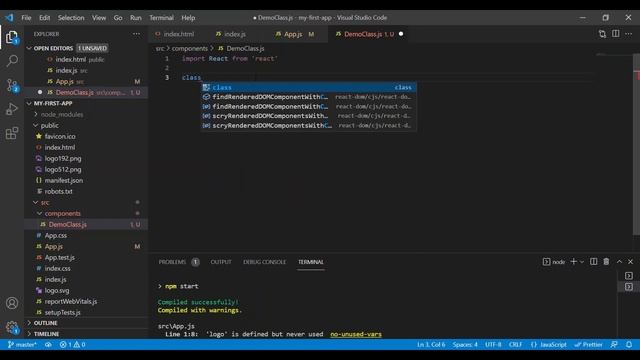This screenshot has height=360, width=640.
Task: Click the editor vertical scrollbar
Action: (636, 145)
